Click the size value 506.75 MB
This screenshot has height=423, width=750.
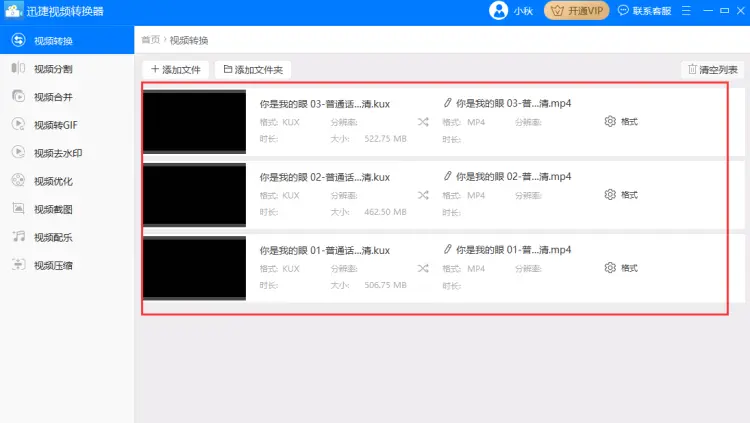[386, 285]
